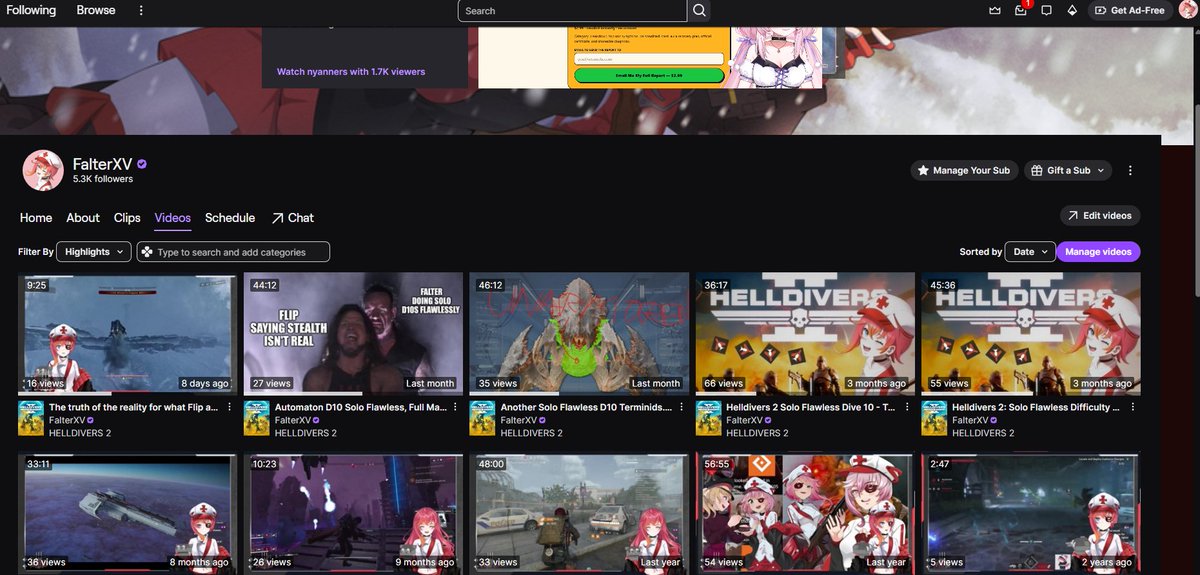Click Manage Your Sub button
The image size is (1200, 575).
pyautogui.click(x=963, y=170)
